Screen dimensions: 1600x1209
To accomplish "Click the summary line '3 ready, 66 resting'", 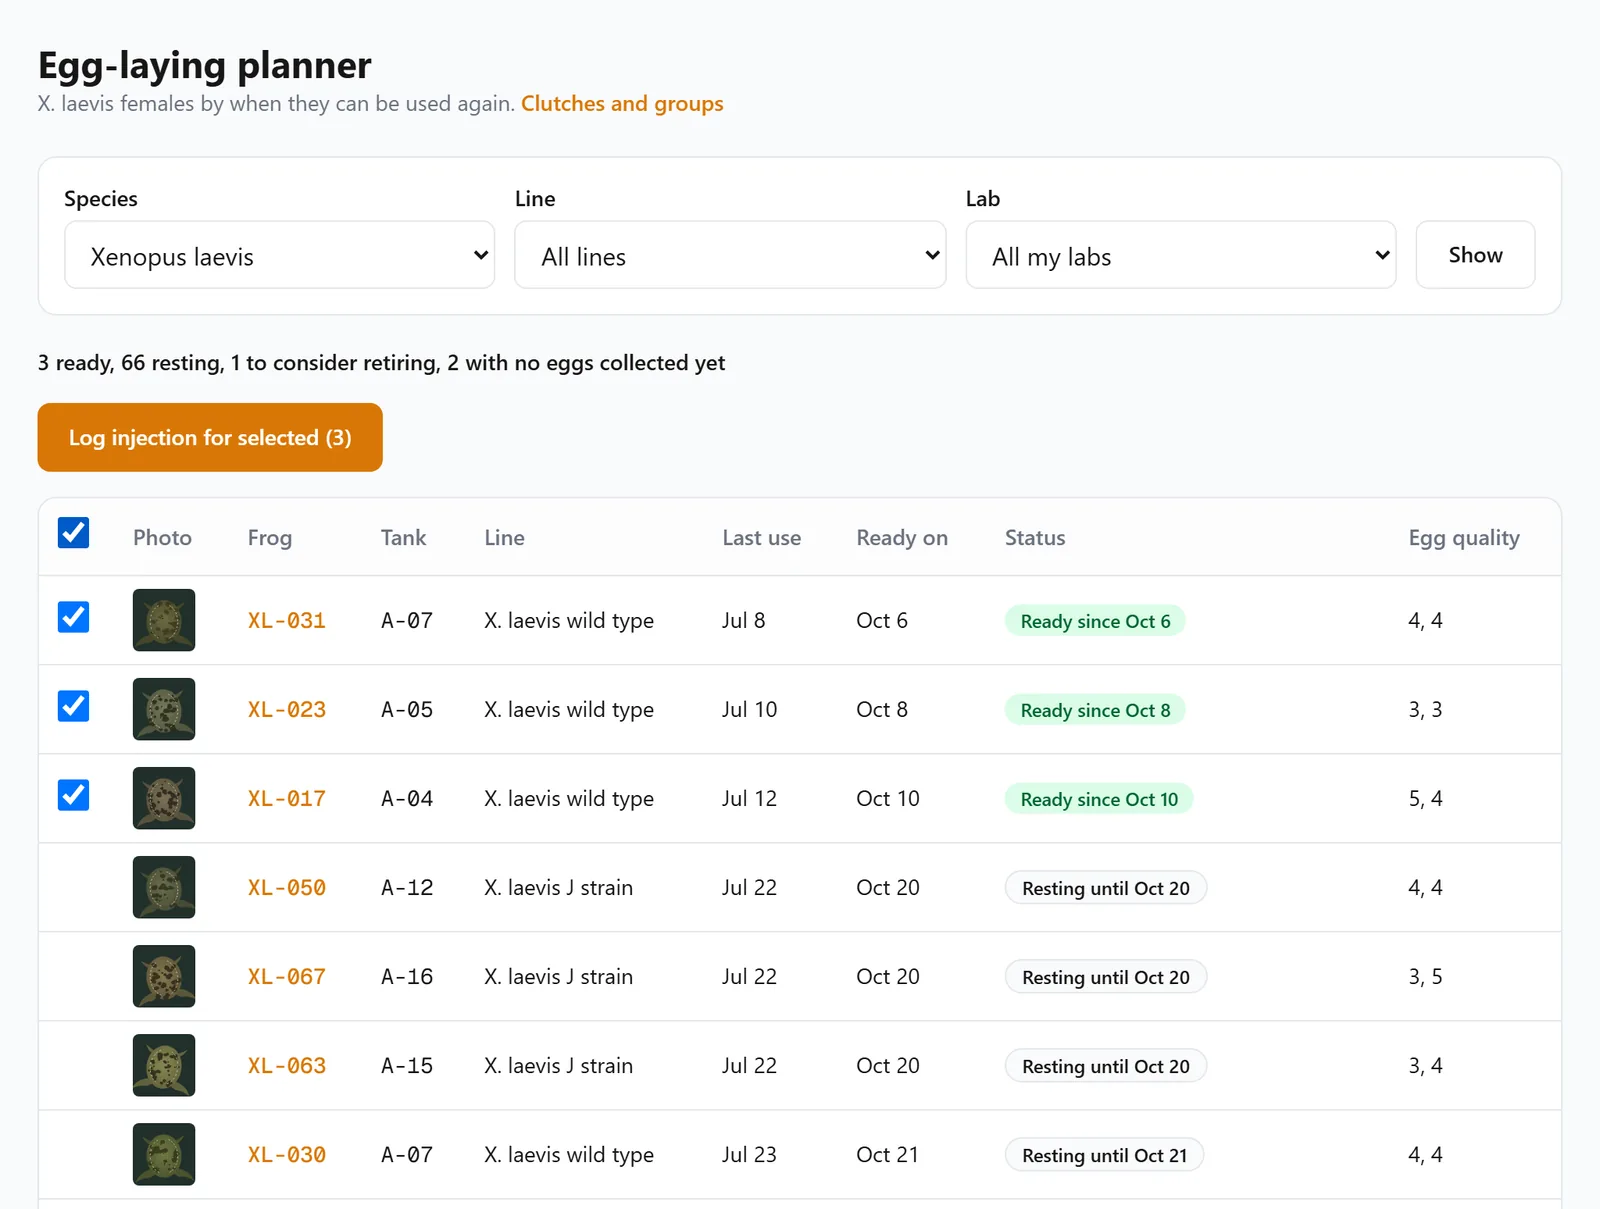I will pos(381,363).
